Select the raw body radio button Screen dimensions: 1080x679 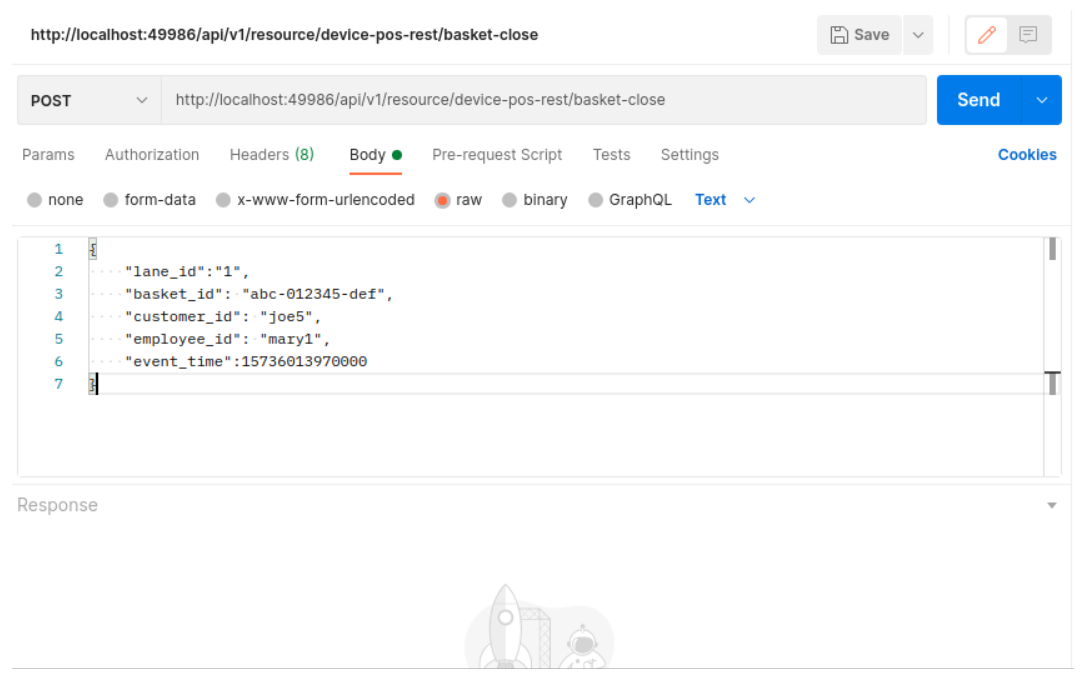[x=442, y=200]
